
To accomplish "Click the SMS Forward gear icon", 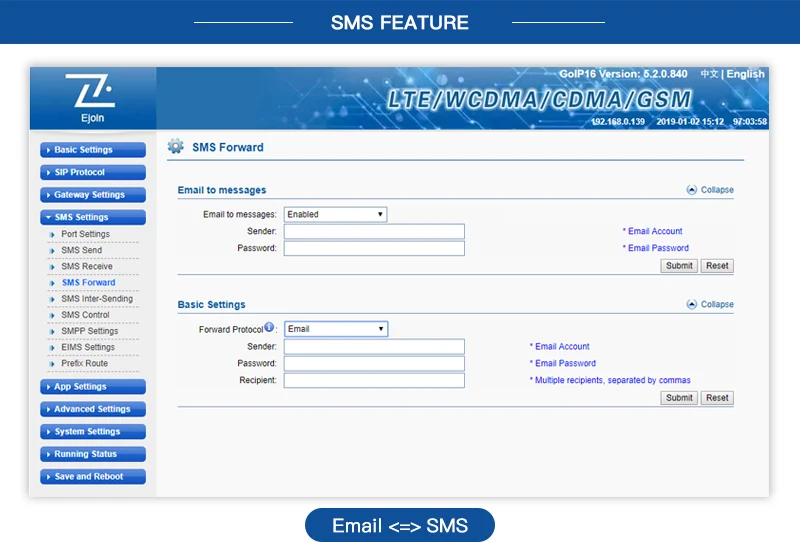I will (176, 147).
